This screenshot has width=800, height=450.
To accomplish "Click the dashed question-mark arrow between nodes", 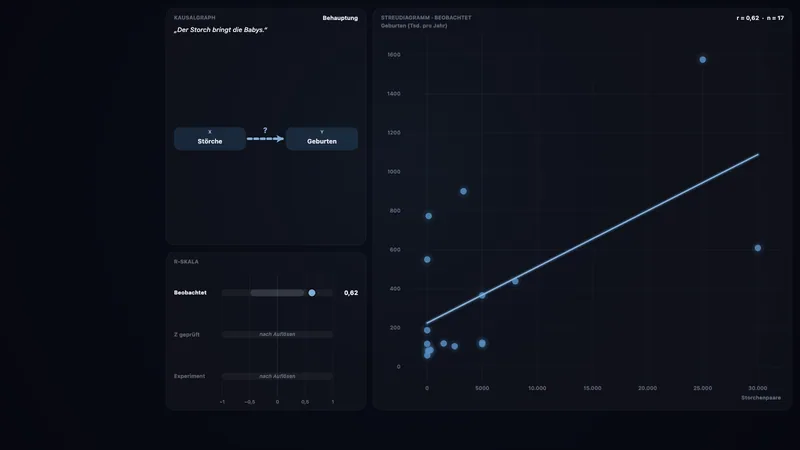I will point(265,138).
